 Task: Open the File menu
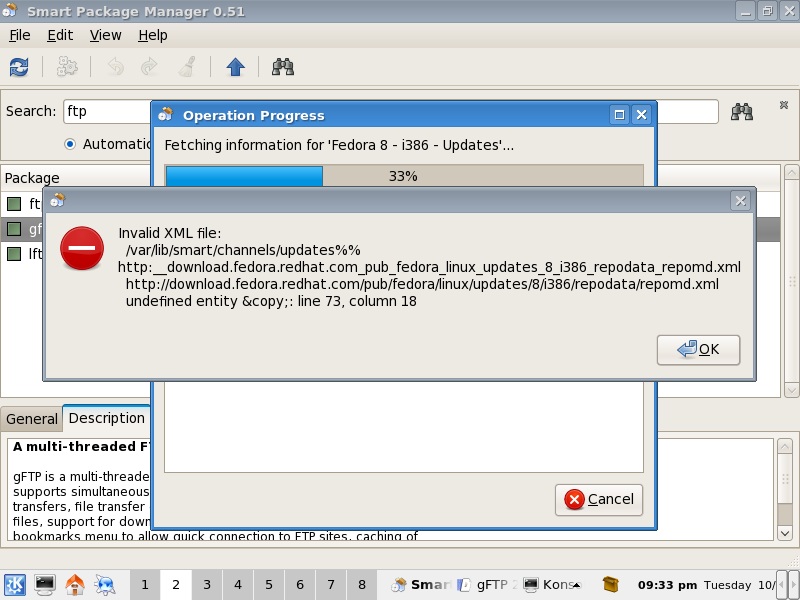(x=20, y=35)
